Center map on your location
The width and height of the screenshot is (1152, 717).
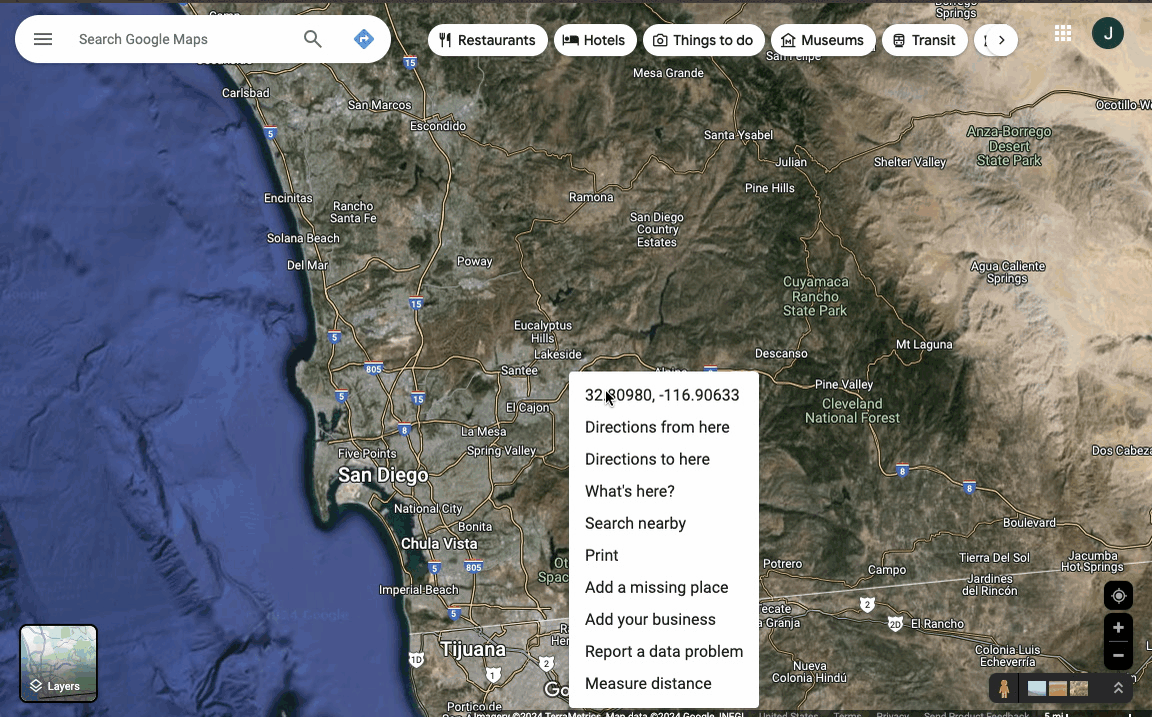[x=1118, y=596]
